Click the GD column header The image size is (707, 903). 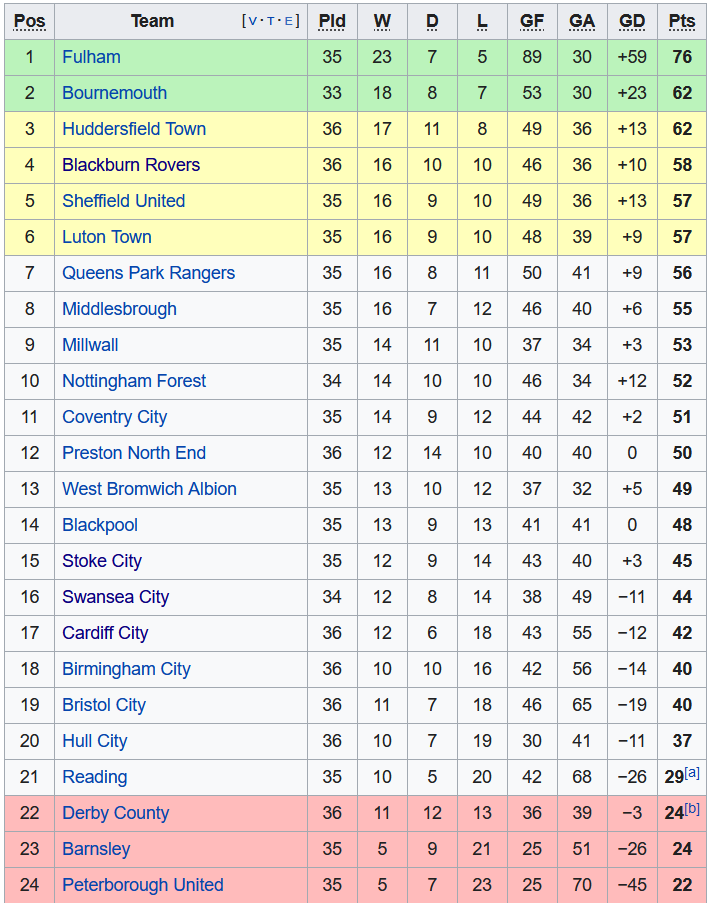[632, 21]
